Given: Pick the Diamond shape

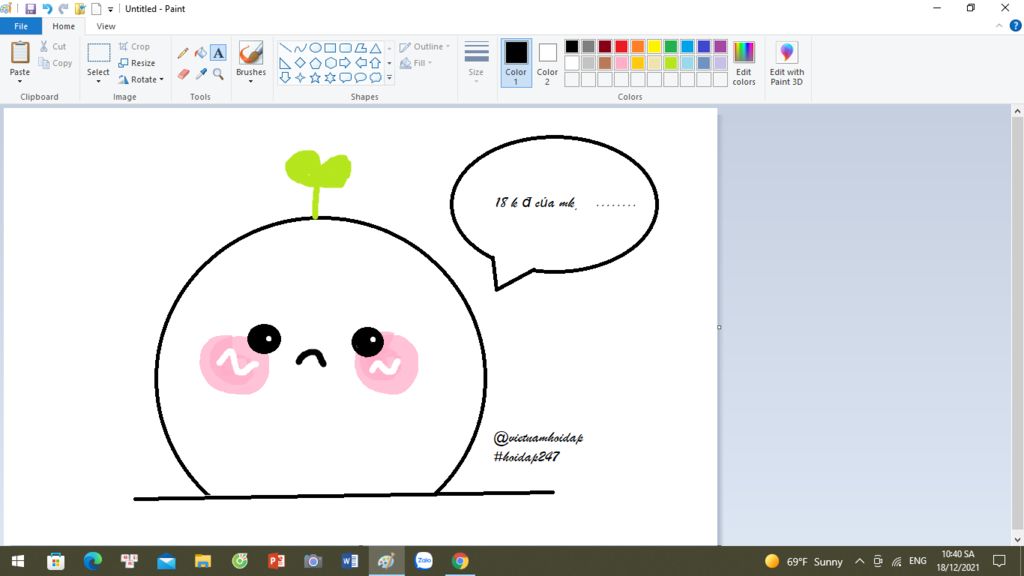Looking at the screenshot, I should point(300,63).
